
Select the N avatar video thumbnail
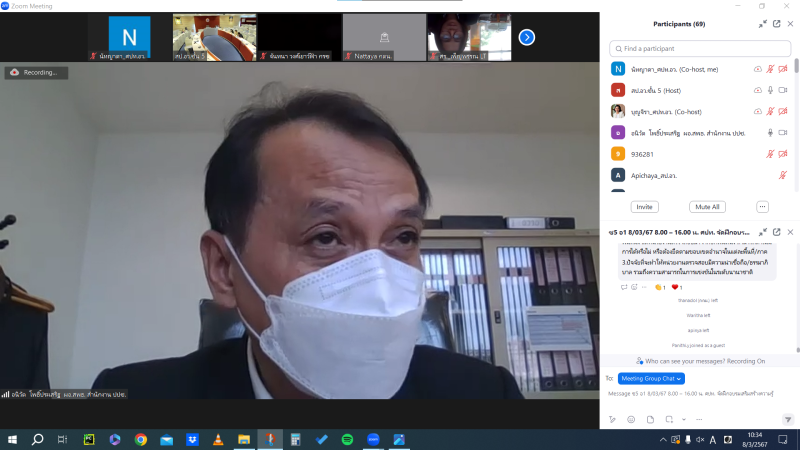click(130, 37)
